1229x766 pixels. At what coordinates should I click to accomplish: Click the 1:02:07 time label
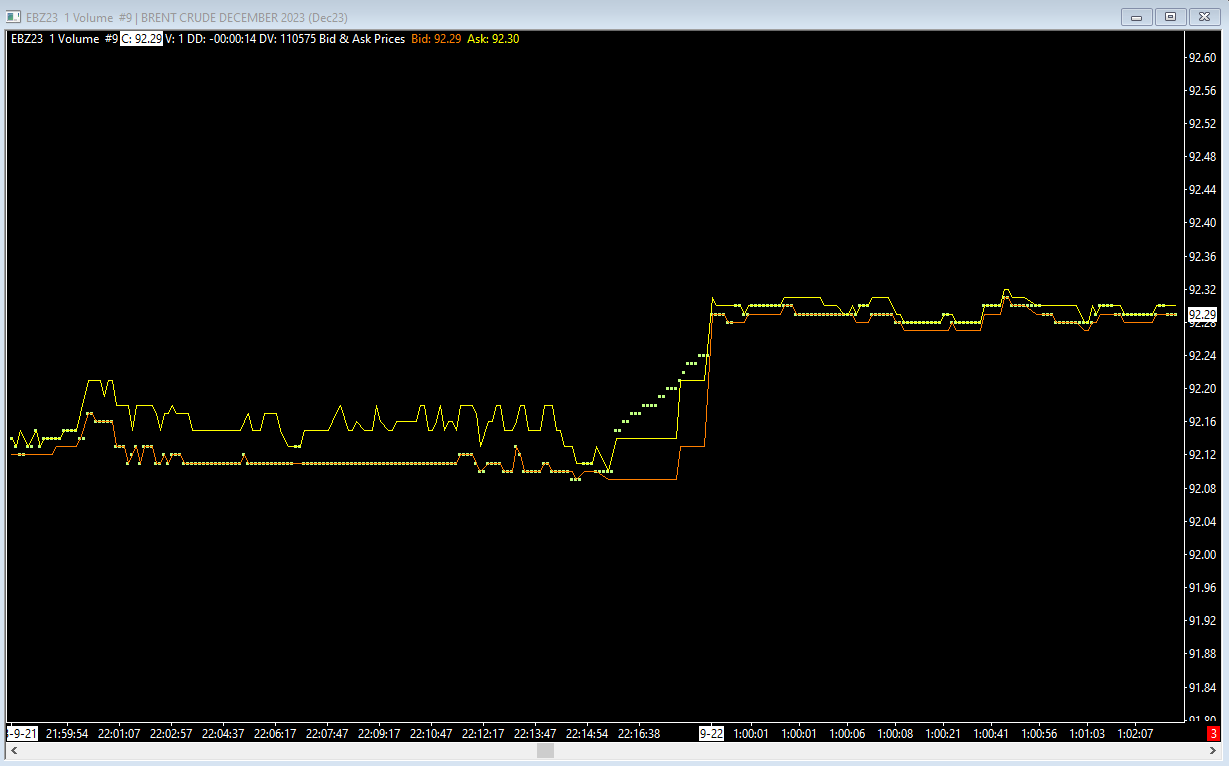[1135, 733]
